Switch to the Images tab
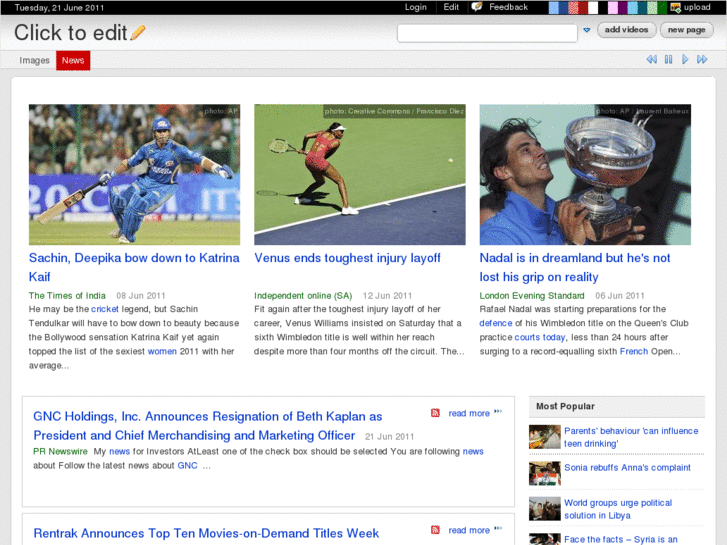Screen dimensions: 727x545 point(34,60)
